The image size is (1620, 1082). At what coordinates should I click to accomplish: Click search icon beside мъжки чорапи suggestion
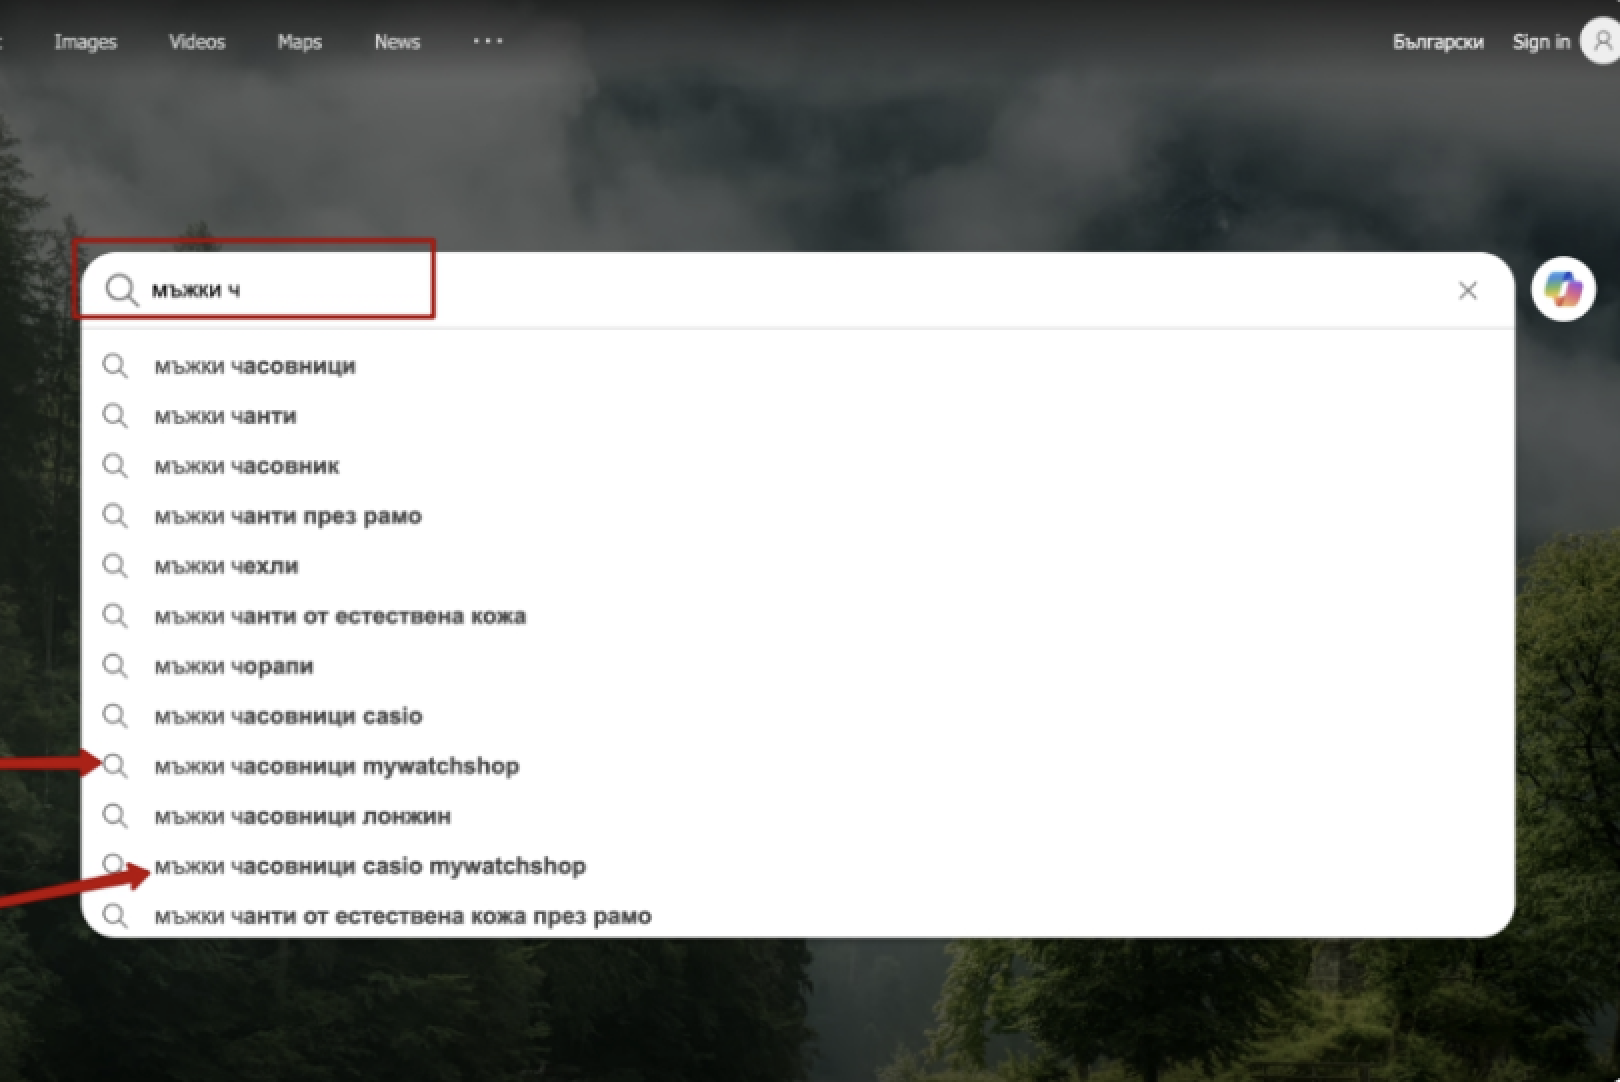(x=115, y=666)
